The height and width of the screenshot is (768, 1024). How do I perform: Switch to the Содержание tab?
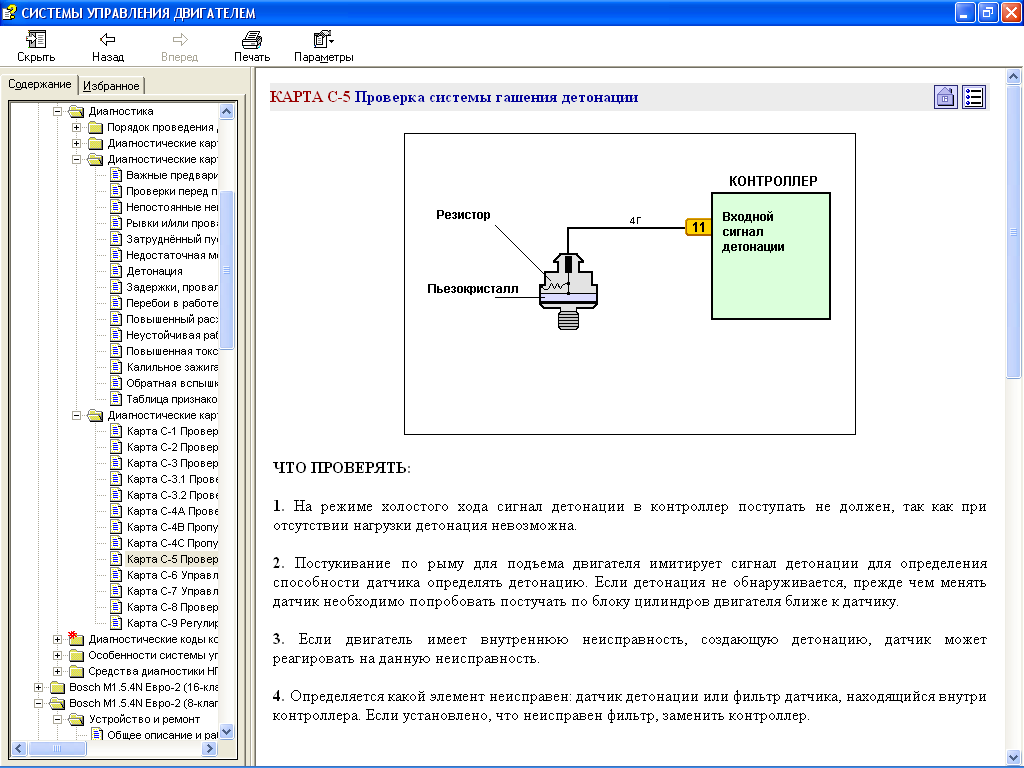click(40, 84)
